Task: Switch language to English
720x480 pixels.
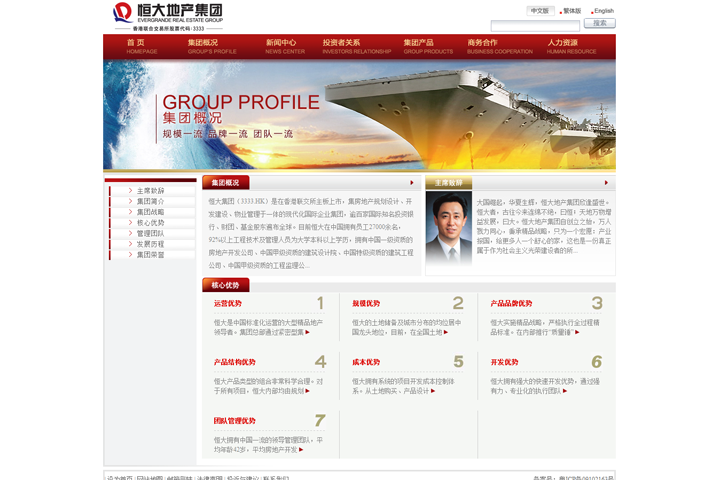Action: [603, 11]
